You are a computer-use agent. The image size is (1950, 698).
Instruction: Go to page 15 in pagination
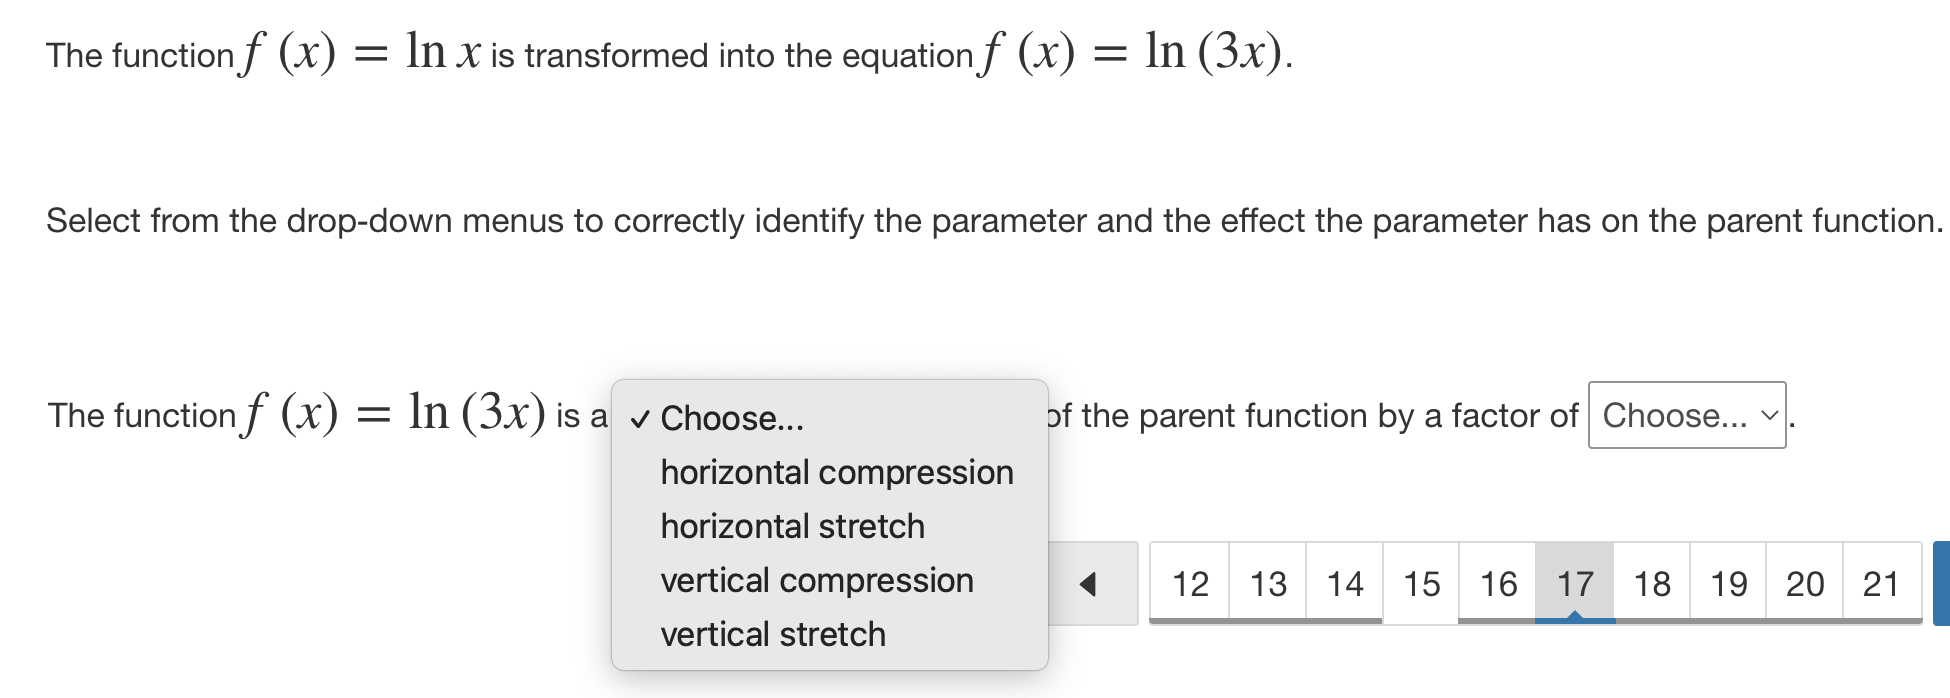pyautogui.click(x=1422, y=583)
